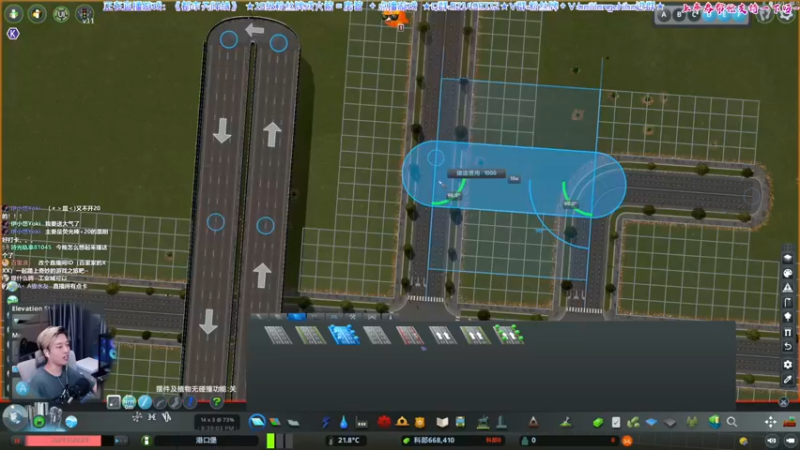Click the gear settings icon in right sidebar
Viewport: 800px width, 450px height.
pyautogui.click(x=788, y=365)
